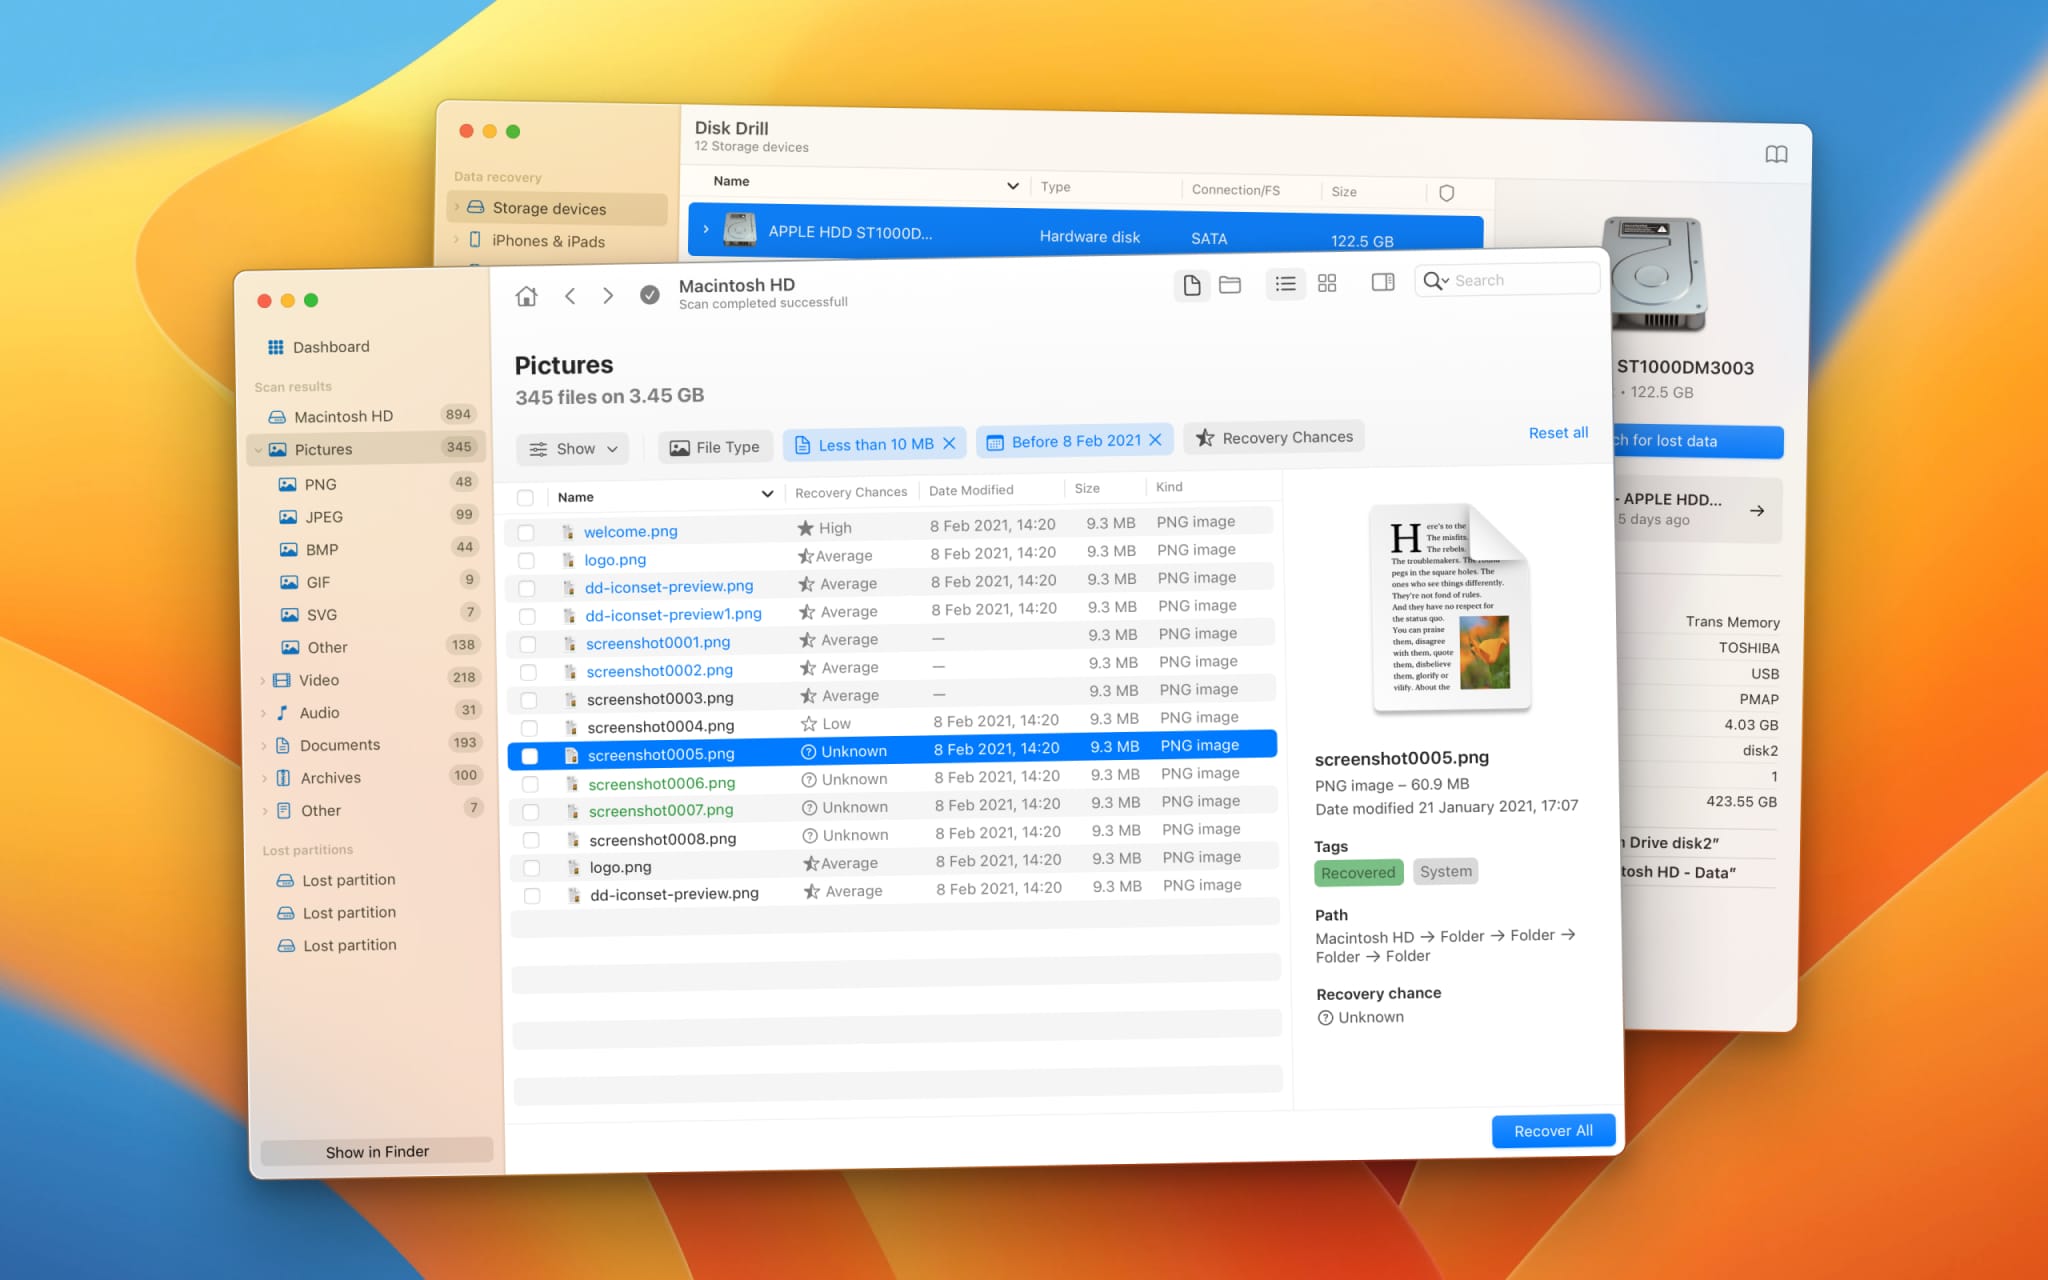Image resolution: width=2048 pixels, height=1280 pixels.
Task: Check the welcome.png checkbox
Action: (526, 533)
